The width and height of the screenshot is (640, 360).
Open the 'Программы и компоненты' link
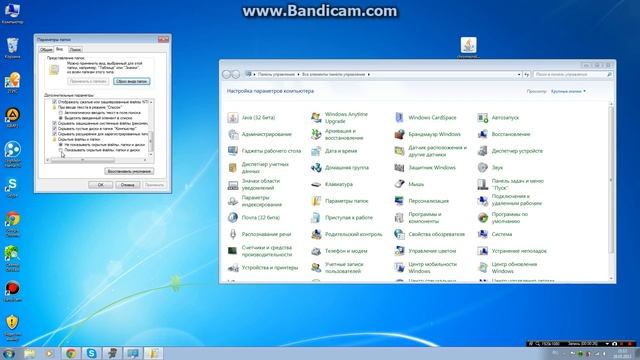click(x=425, y=218)
